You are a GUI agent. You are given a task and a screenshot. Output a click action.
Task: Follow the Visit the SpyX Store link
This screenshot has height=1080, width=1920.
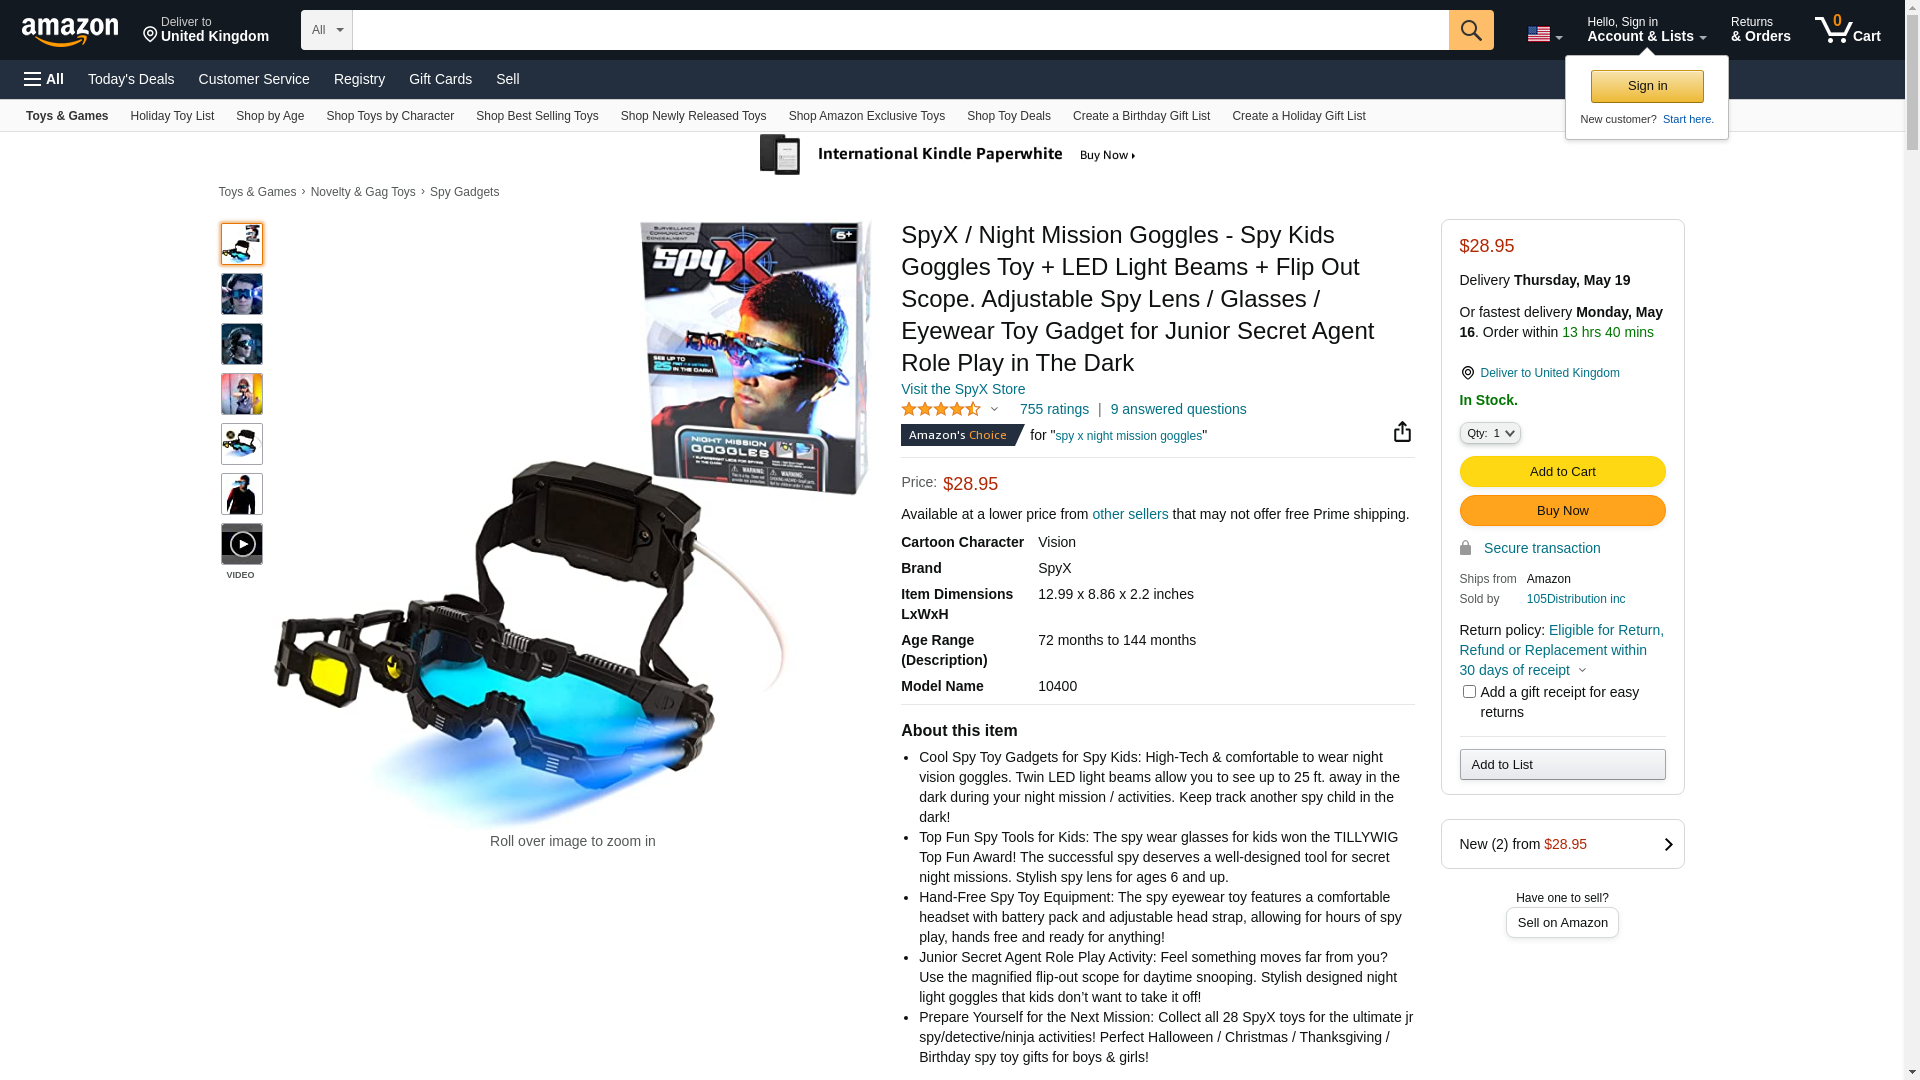point(963,389)
